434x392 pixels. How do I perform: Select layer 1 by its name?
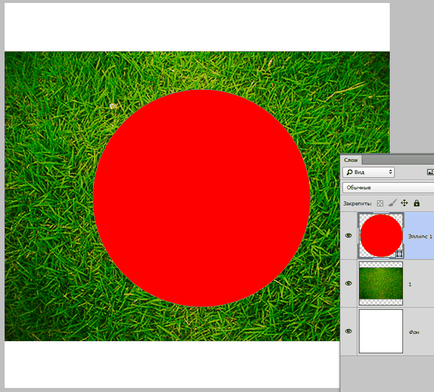pyautogui.click(x=410, y=284)
